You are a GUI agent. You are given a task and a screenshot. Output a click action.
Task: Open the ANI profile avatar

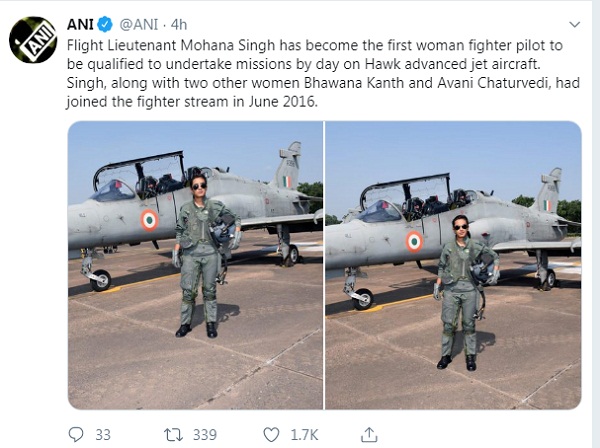(x=33, y=39)
